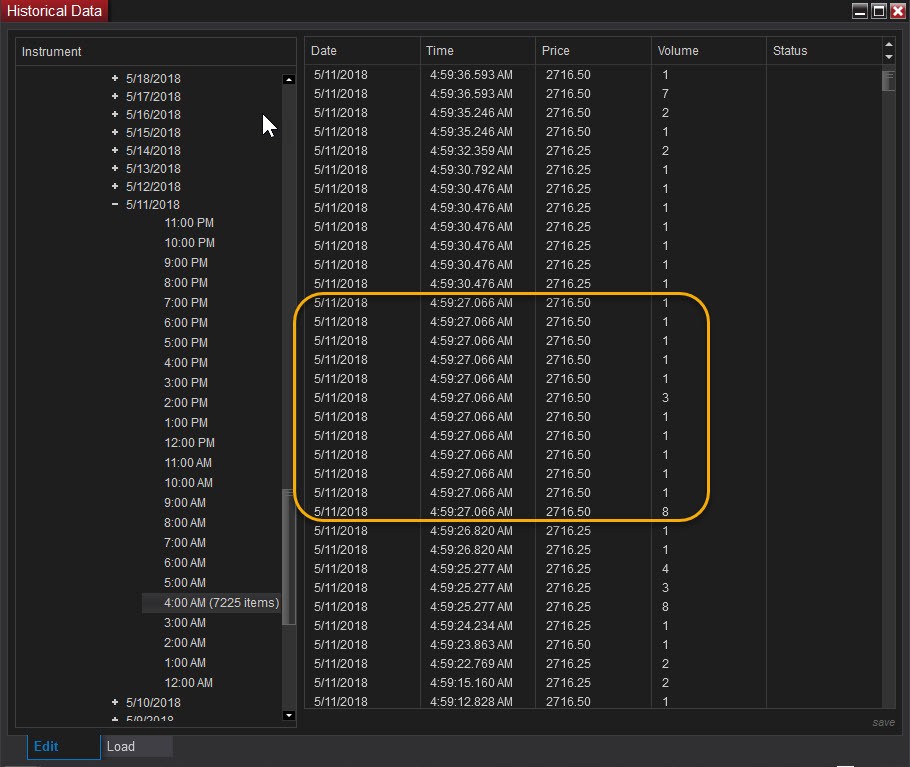
Task: Click the save link
Action: coord(883,722)
